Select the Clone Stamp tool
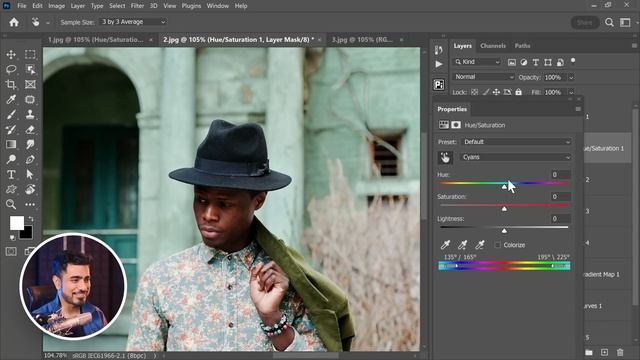The image size is (640, 360). coord(30,115)
